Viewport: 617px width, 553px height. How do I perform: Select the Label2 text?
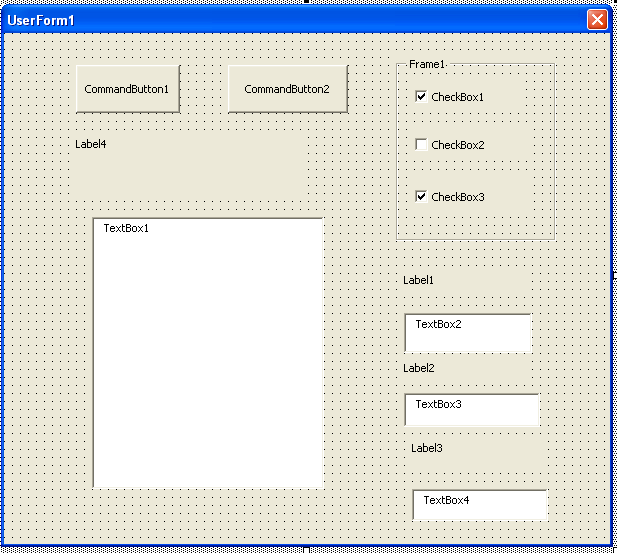tap(419, 368)
